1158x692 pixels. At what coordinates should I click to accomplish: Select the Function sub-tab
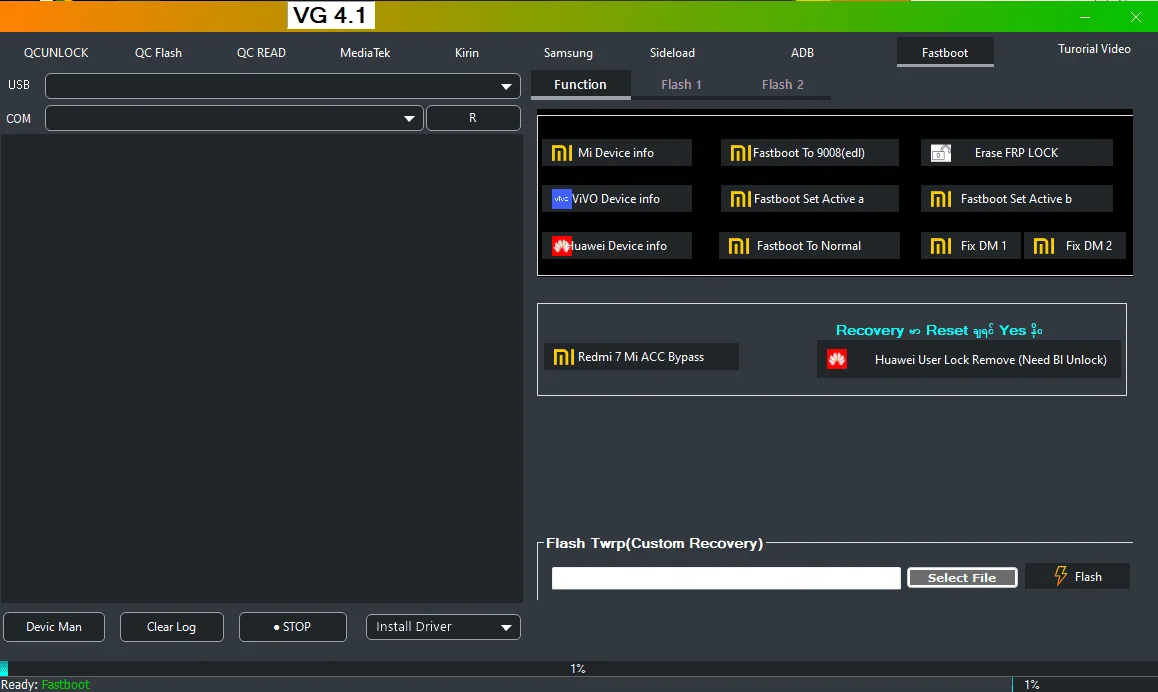tap(580, 84)
